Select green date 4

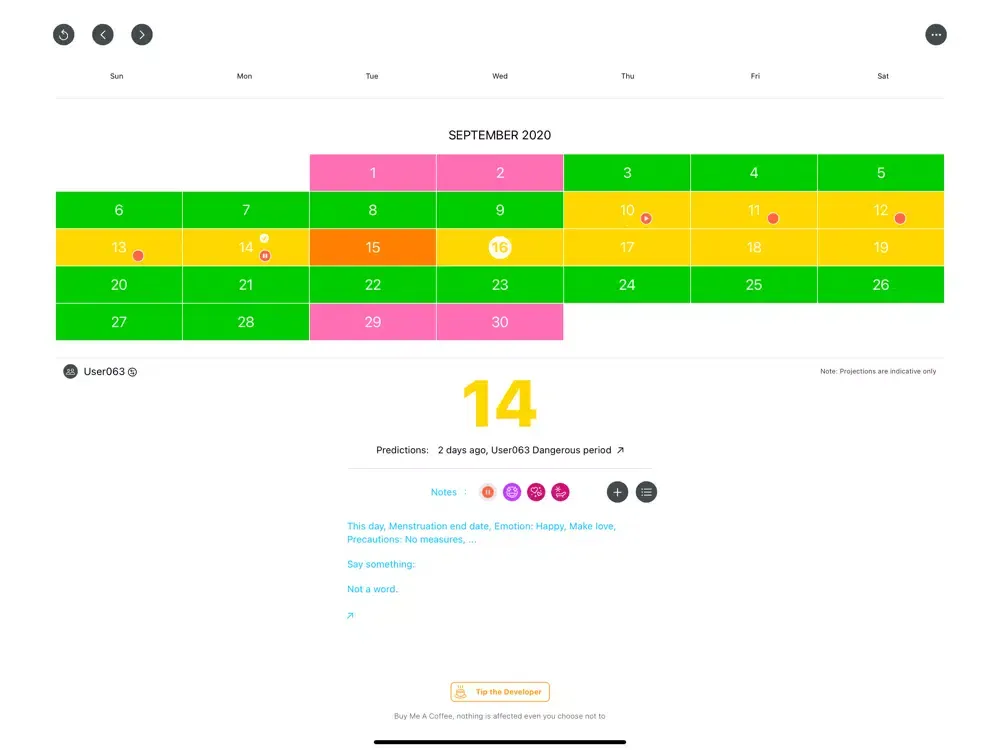pyautogui.click(x=754, y=173)
